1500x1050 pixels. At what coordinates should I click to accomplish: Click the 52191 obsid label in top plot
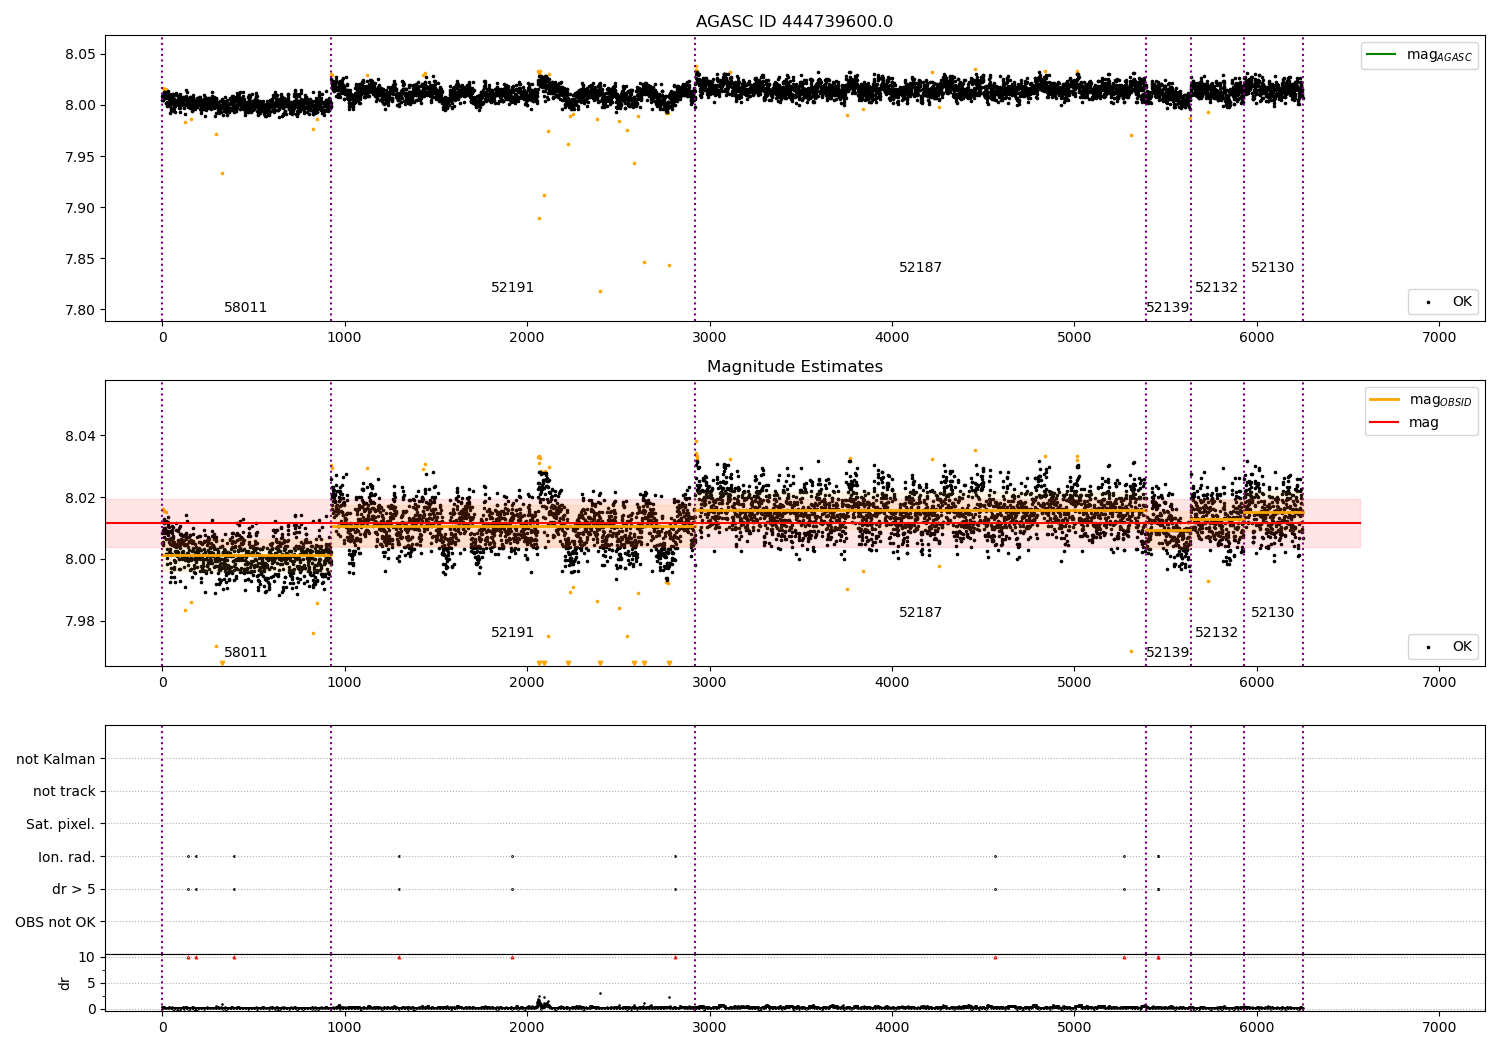click(x=512, y=288)
